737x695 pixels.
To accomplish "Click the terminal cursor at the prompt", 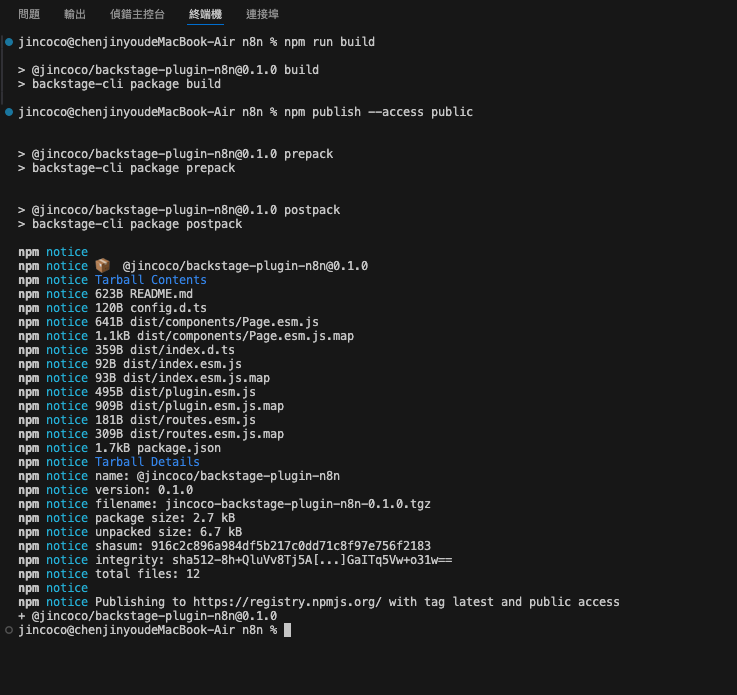I will (288, 630).
